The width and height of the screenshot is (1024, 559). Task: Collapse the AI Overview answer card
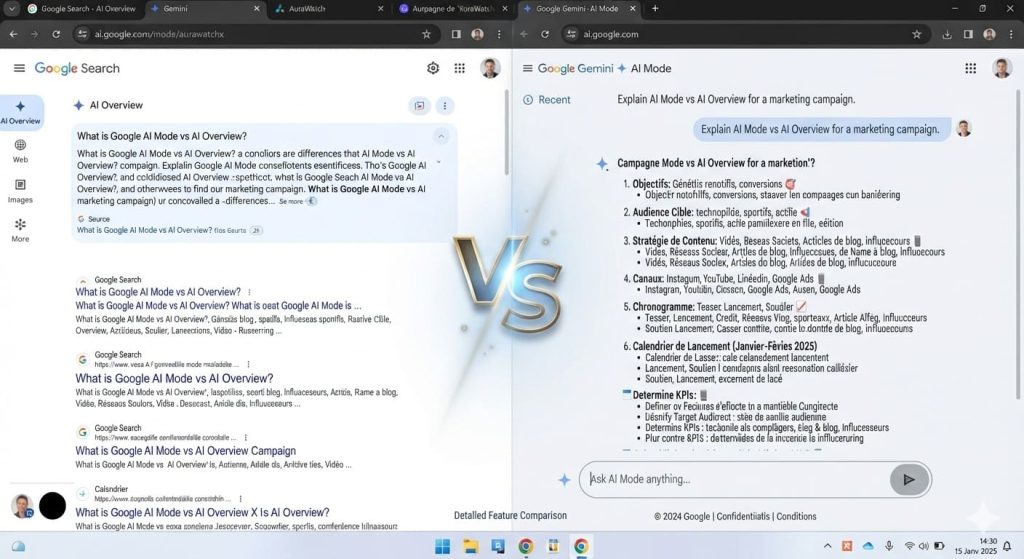click(441, 136)
